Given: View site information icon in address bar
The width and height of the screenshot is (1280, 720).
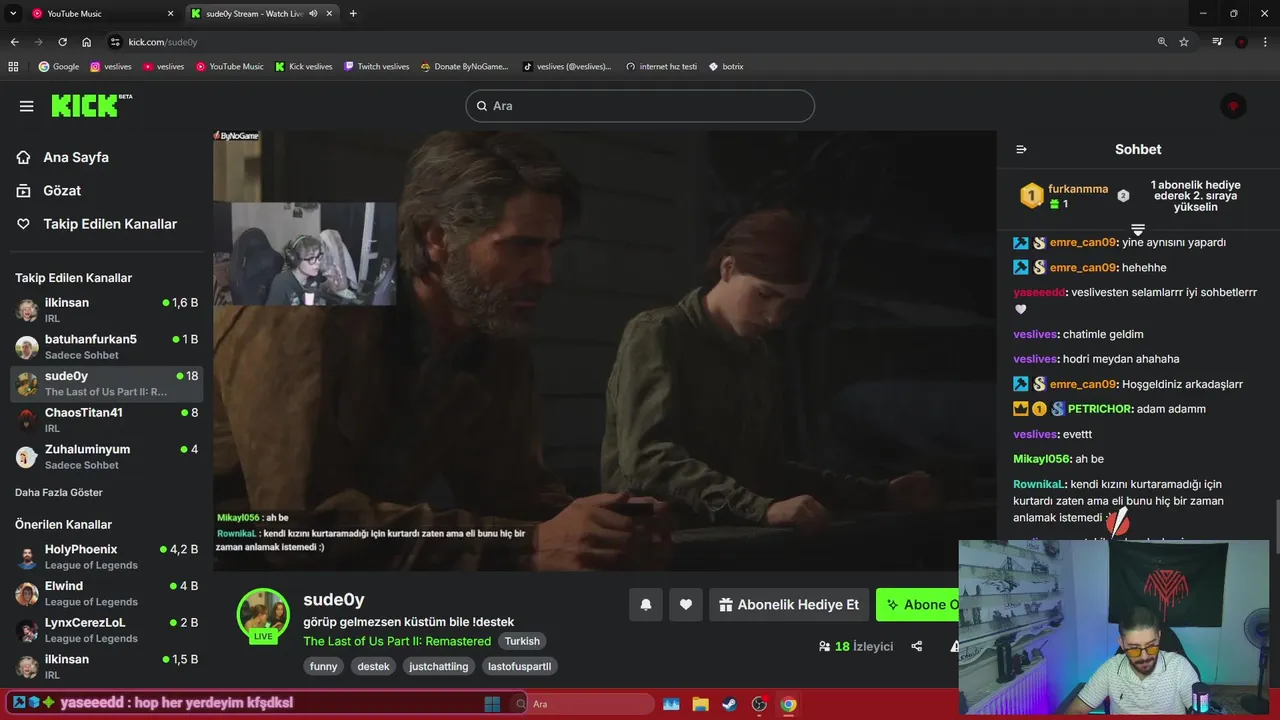Looking at the screenshot, I should pos(115,42).
